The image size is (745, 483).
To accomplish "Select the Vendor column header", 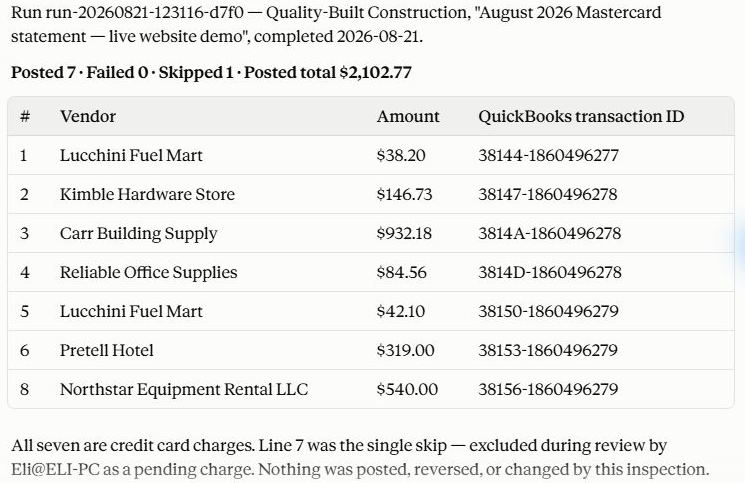I will tap(87, 116).
